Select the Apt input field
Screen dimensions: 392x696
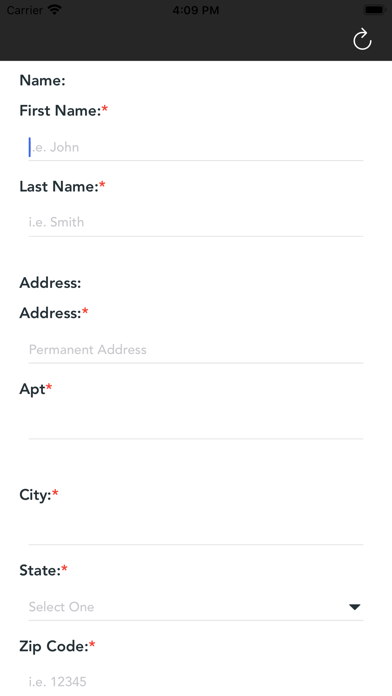pyautogui.click(x=196, y=425)
